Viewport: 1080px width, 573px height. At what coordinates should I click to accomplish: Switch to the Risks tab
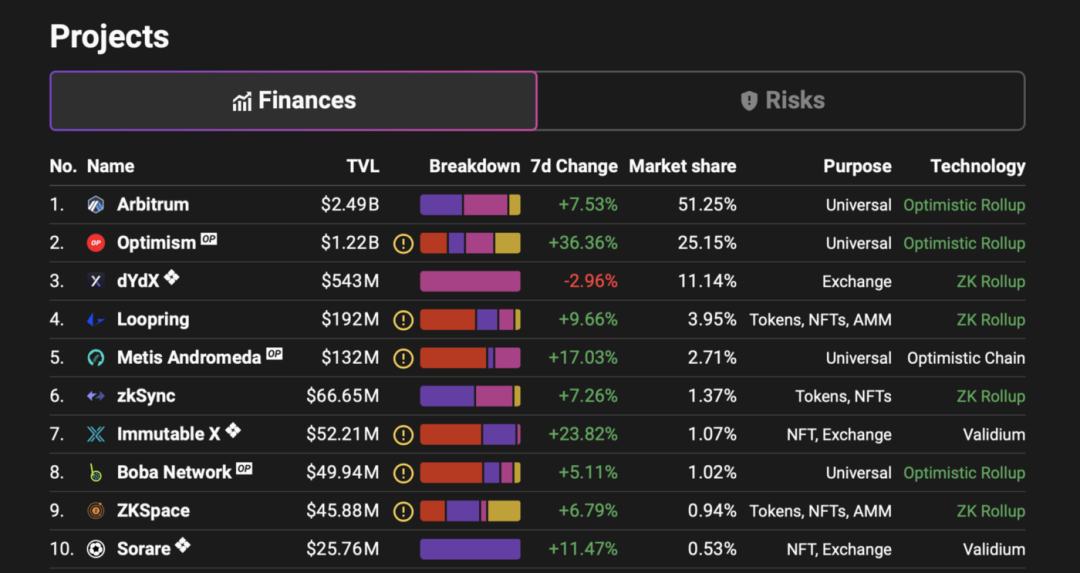(x=781, y=101)
